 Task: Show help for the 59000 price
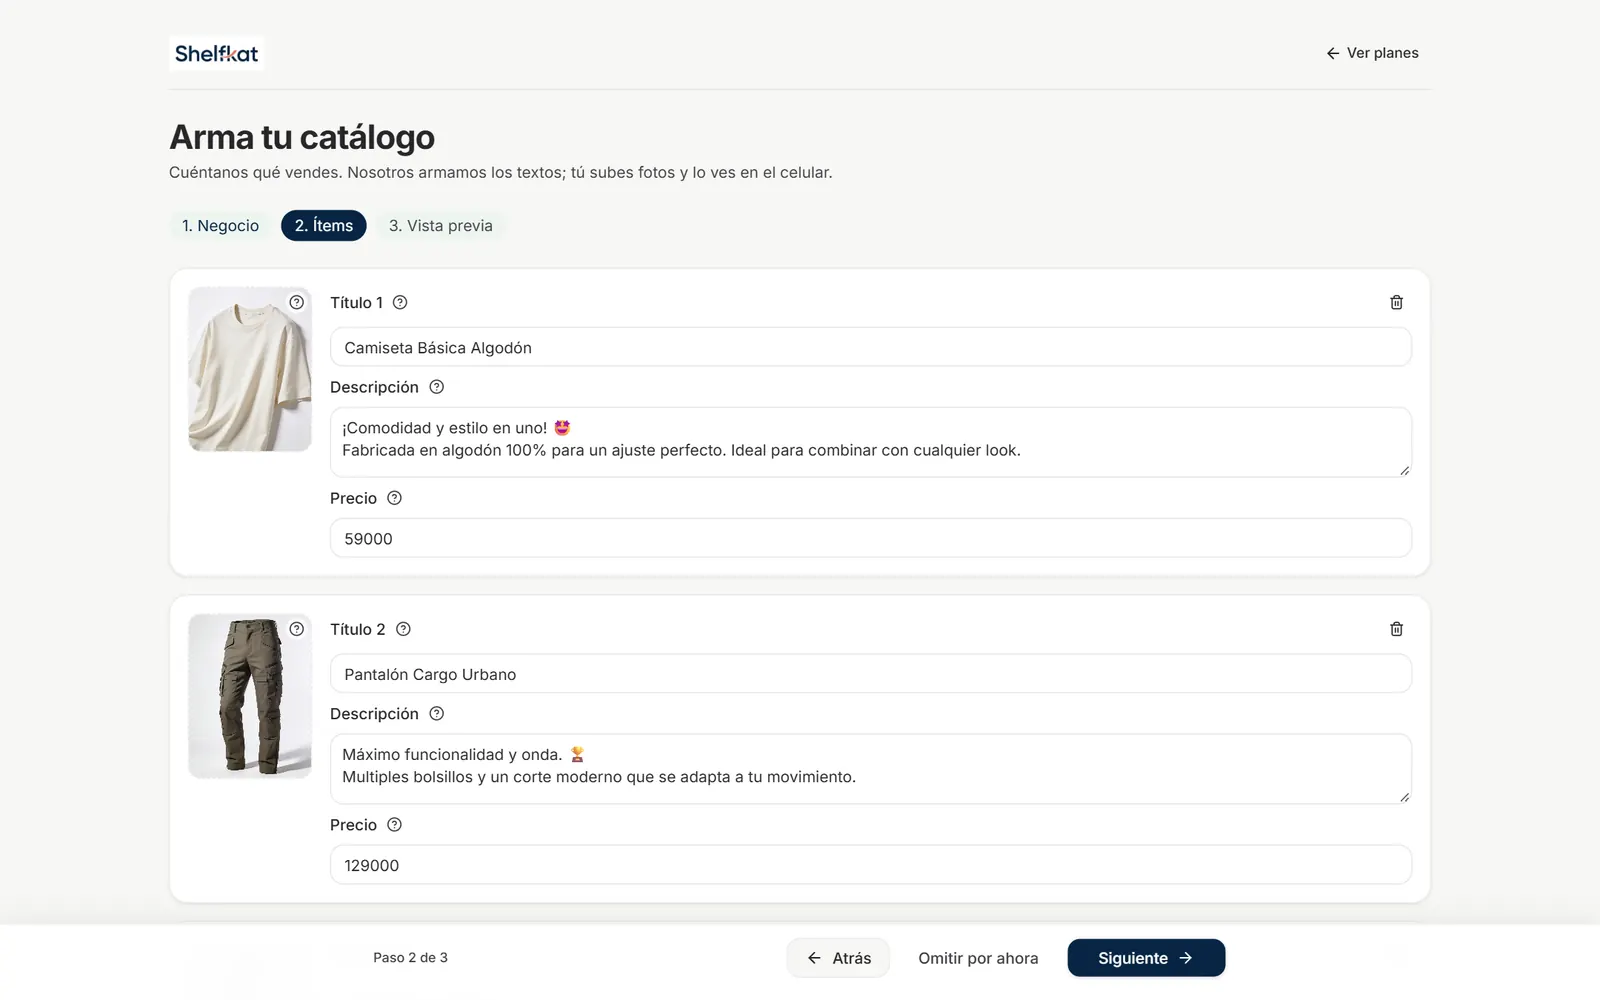click(394, 498)
